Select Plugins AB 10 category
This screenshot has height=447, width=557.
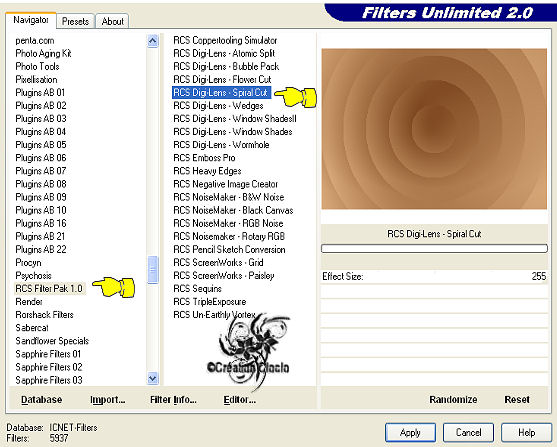41,210
